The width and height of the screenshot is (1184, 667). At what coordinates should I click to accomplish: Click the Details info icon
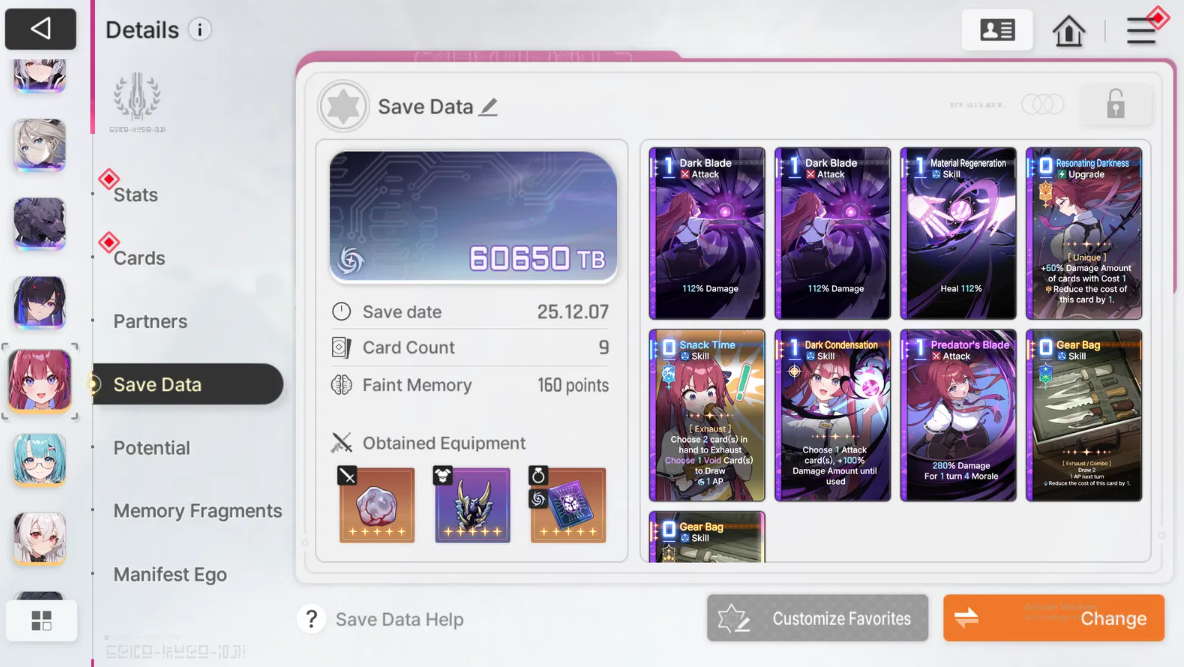click(x=199, y=30)
